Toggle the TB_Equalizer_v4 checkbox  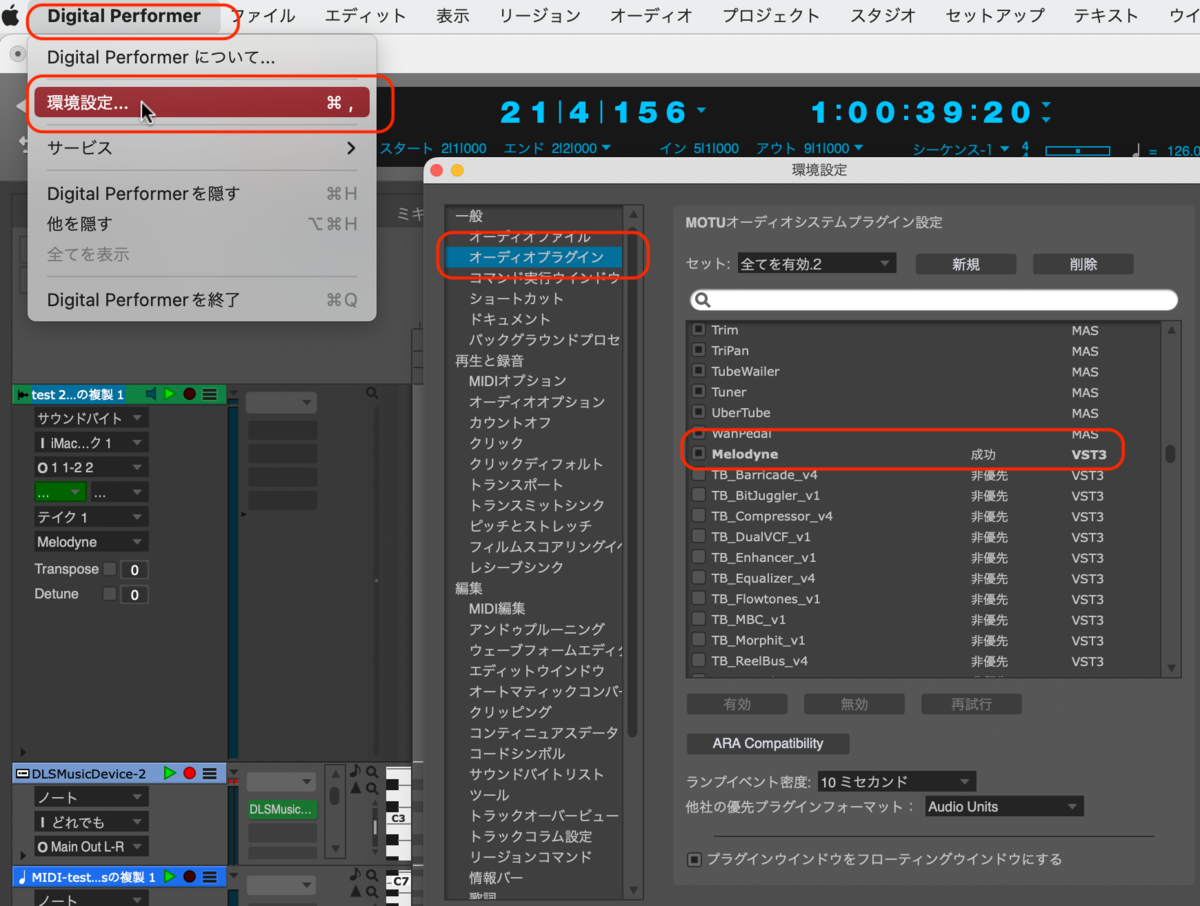pos(699,578)
